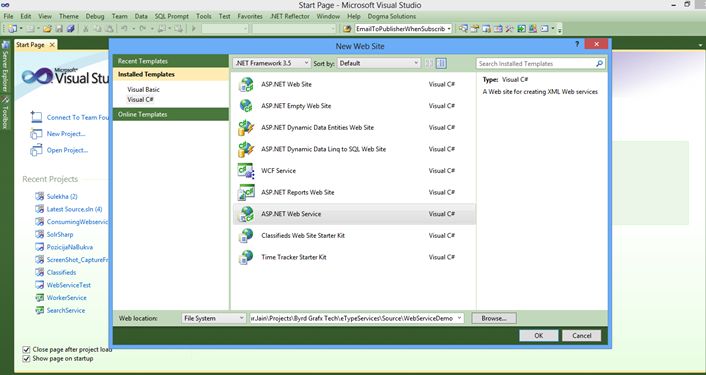Select Visual C# under Installed Templates
Image resolution: width=706 pixels, height=375 pixels.
[x=140, y=99]
